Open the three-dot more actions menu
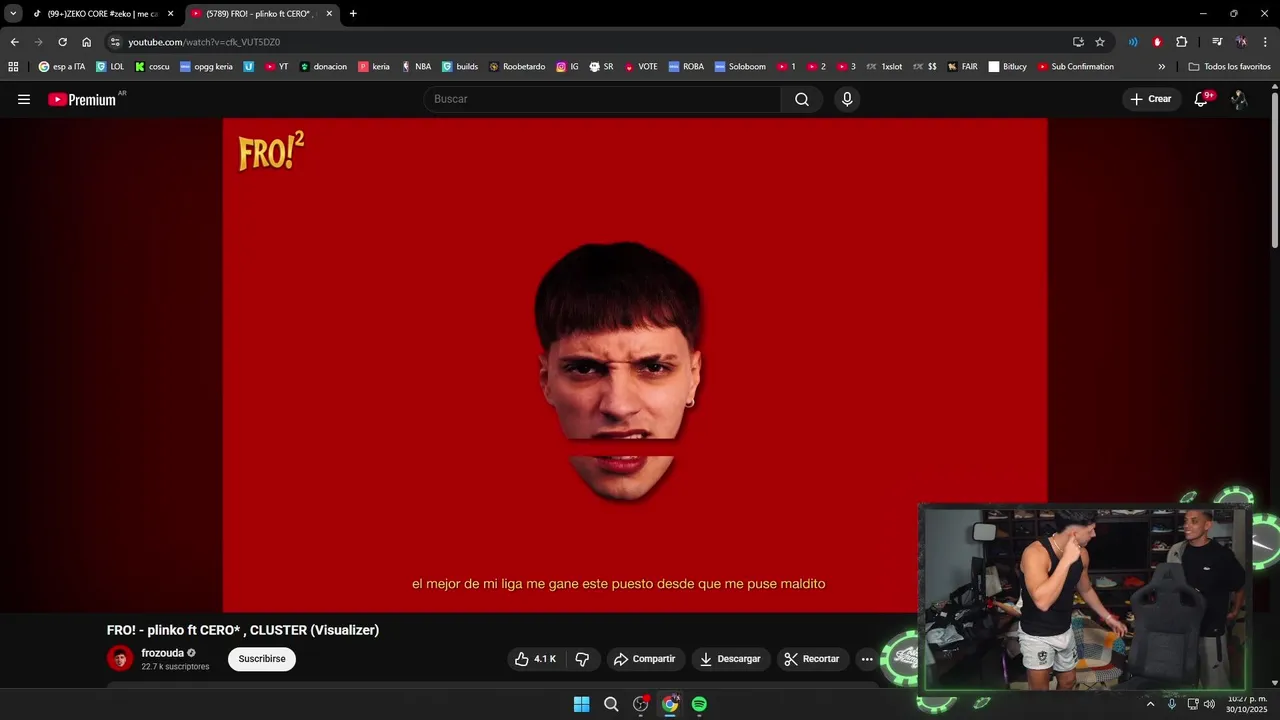 867,659
